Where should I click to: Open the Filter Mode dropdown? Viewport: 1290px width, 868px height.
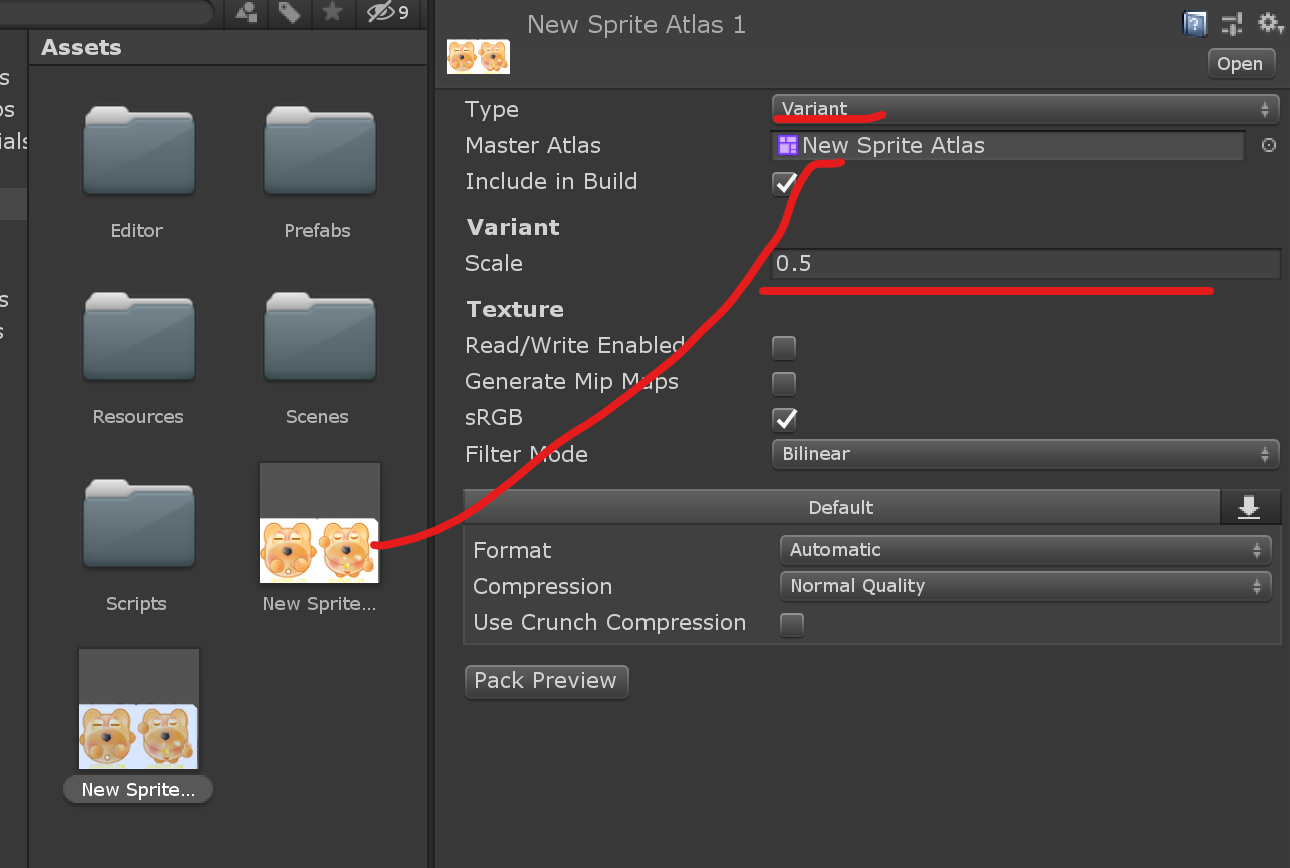tap(1024, 454)
